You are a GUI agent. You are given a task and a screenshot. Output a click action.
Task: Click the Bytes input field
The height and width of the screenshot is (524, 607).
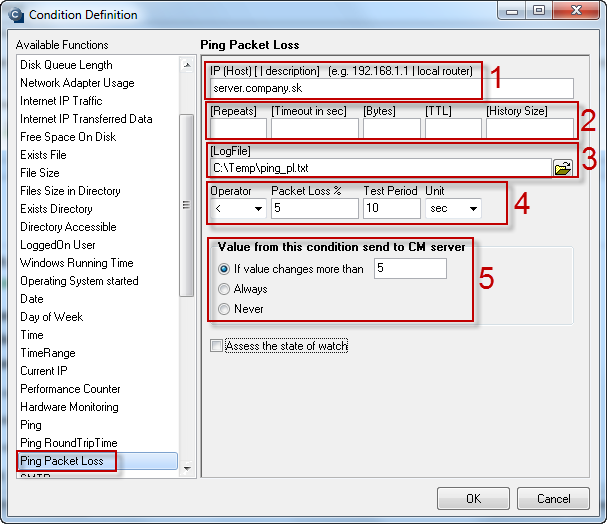tap(392, 128)
